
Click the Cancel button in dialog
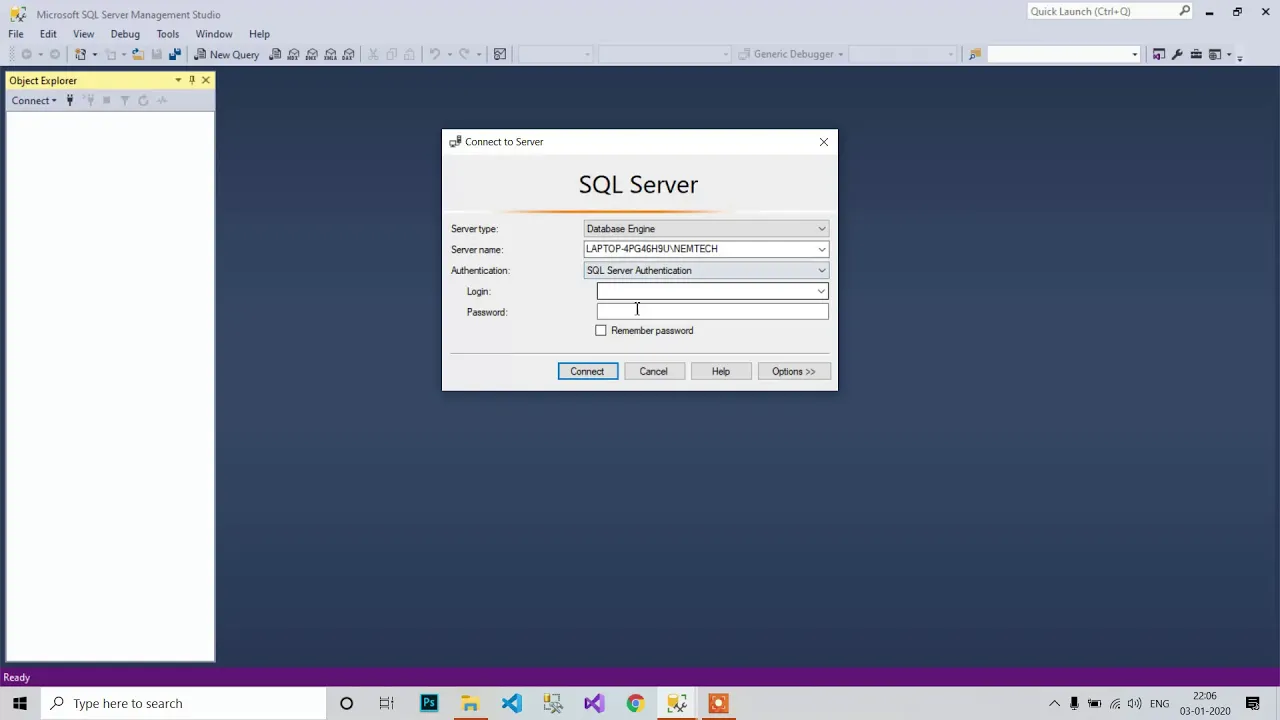[x=653, y=371]
